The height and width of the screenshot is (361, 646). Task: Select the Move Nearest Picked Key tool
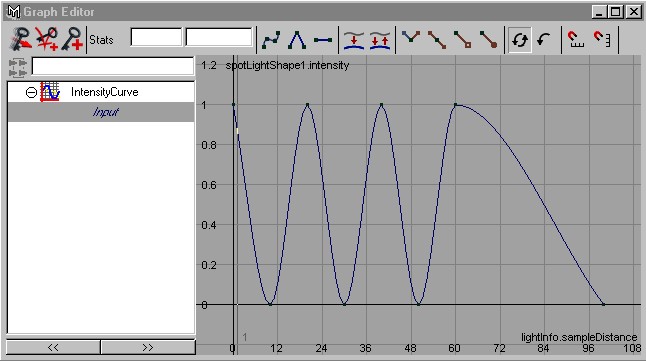[x=21, y=39]
